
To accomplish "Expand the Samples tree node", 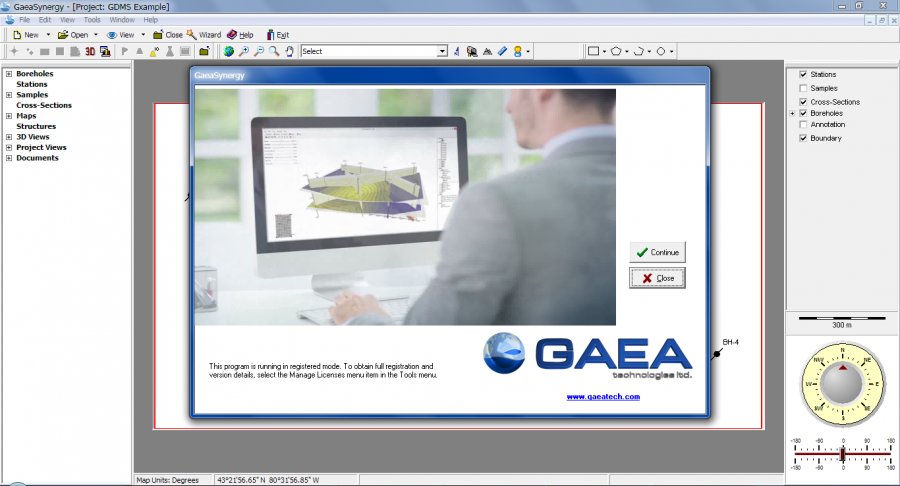I will (x=9, y=95).
